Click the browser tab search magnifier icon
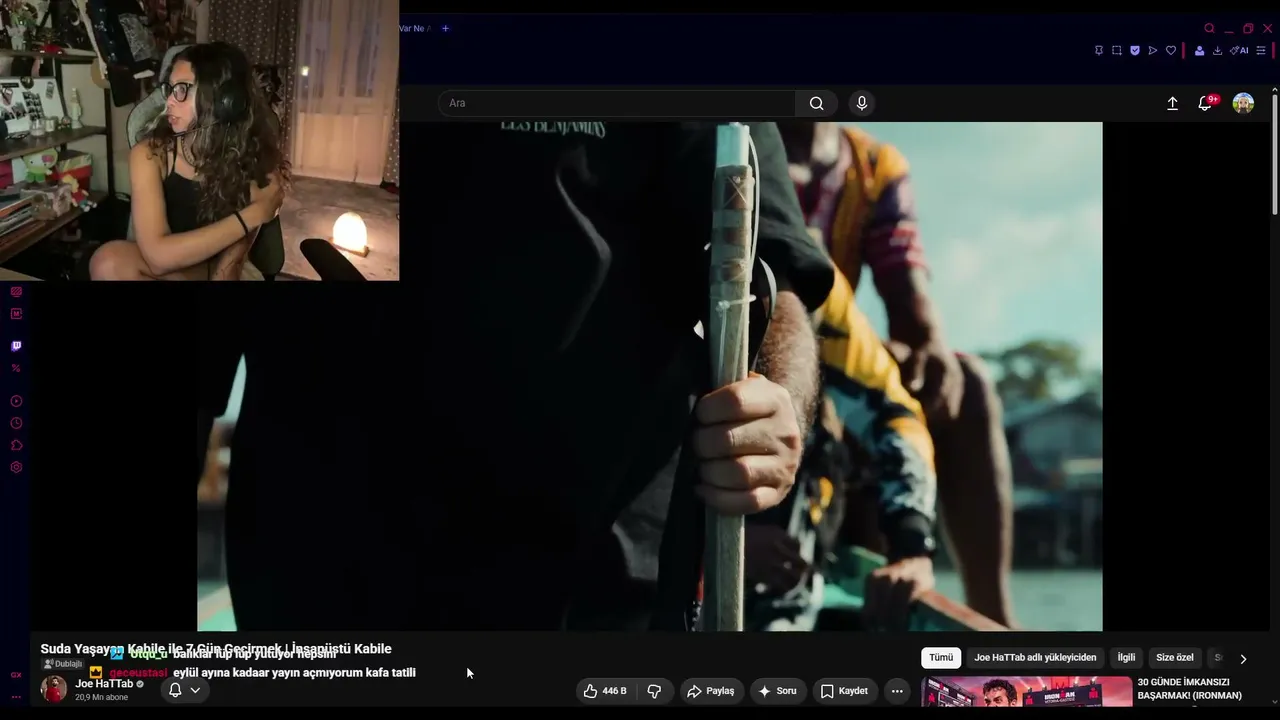 pos(1209,28)
